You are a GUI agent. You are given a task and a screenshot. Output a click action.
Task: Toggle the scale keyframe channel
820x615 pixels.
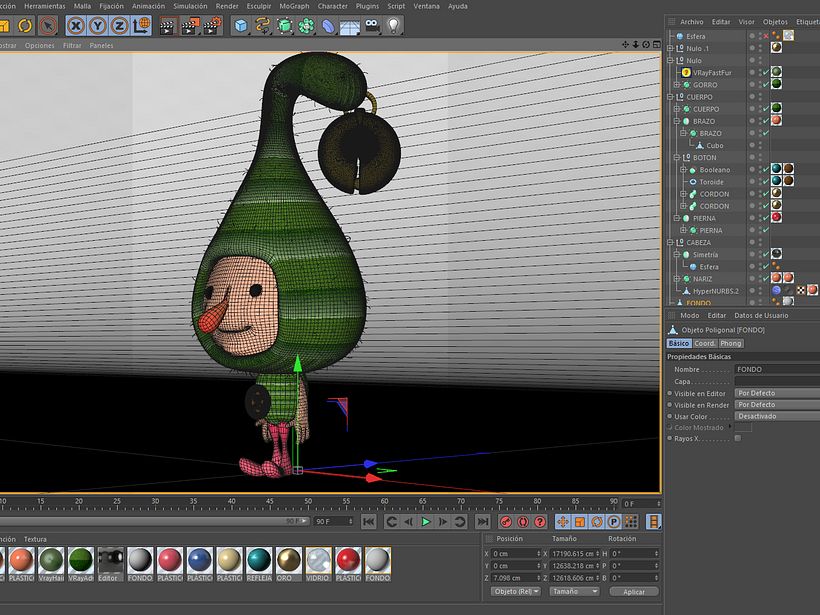tap(580, 521)
